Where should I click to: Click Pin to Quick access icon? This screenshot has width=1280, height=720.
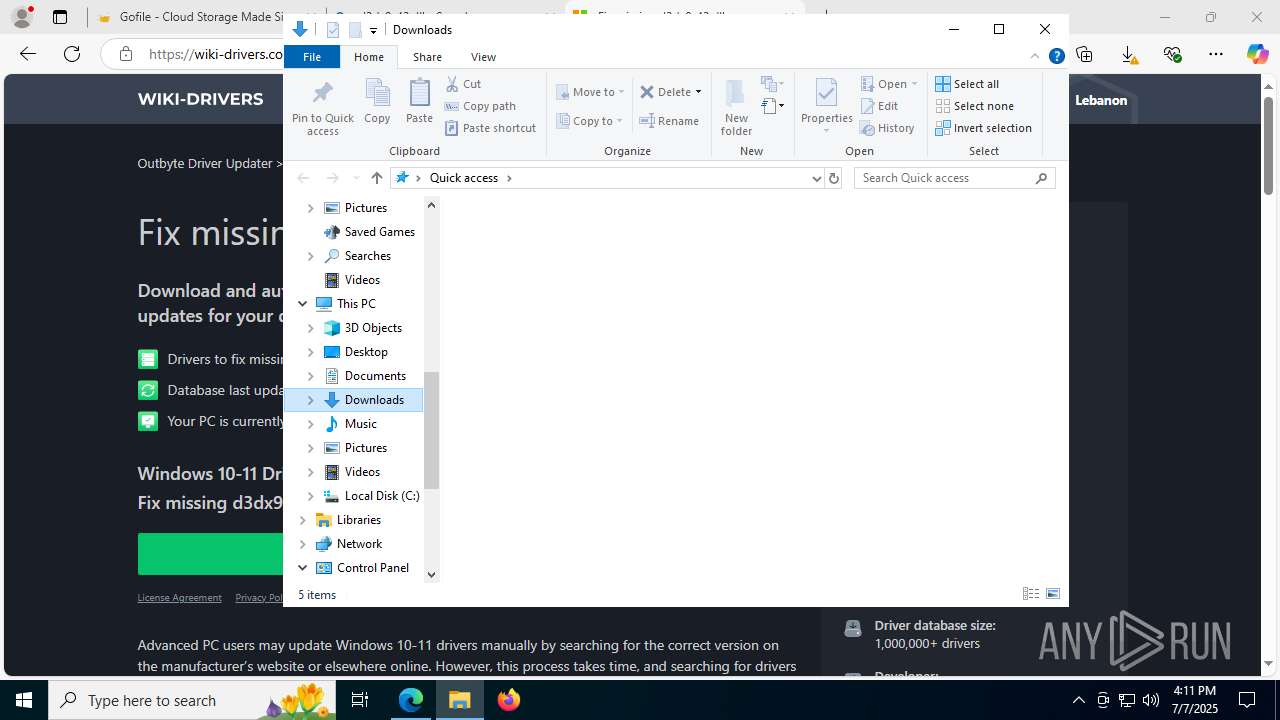pyautogui.click(x=322, y=108)
